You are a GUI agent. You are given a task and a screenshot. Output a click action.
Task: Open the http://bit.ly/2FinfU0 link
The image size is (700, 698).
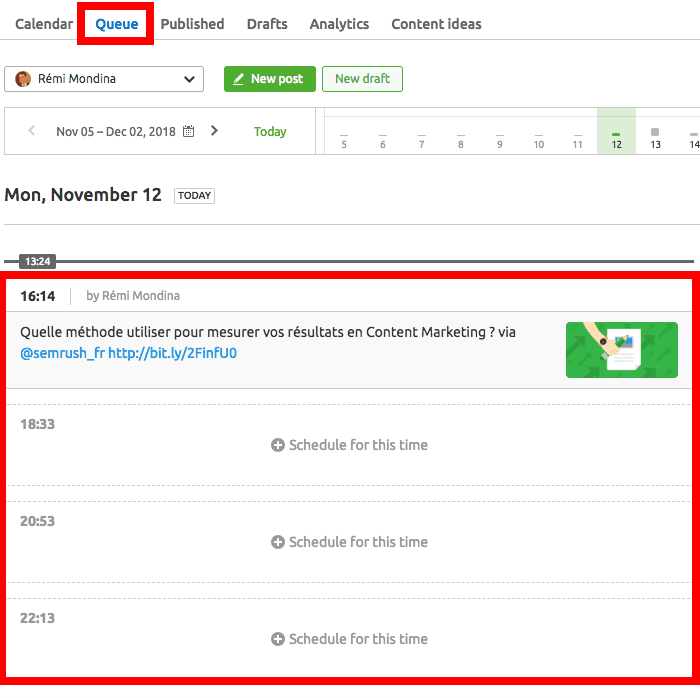tap(172, 353)
